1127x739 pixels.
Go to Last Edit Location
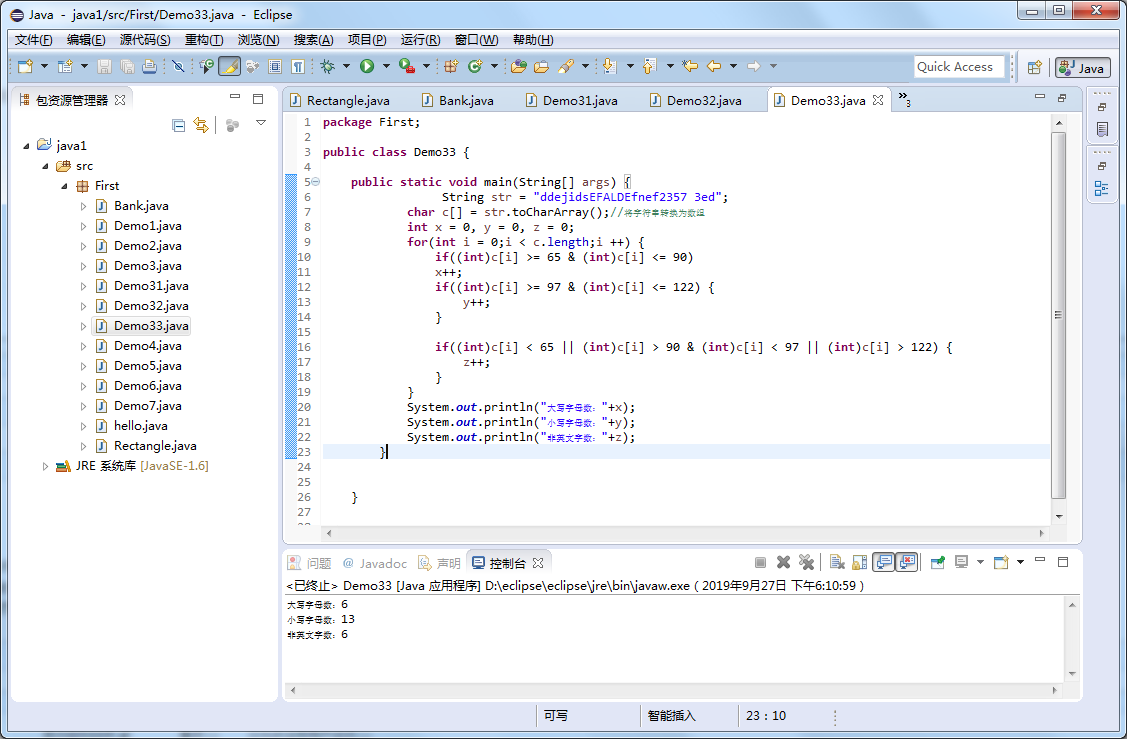690,66
